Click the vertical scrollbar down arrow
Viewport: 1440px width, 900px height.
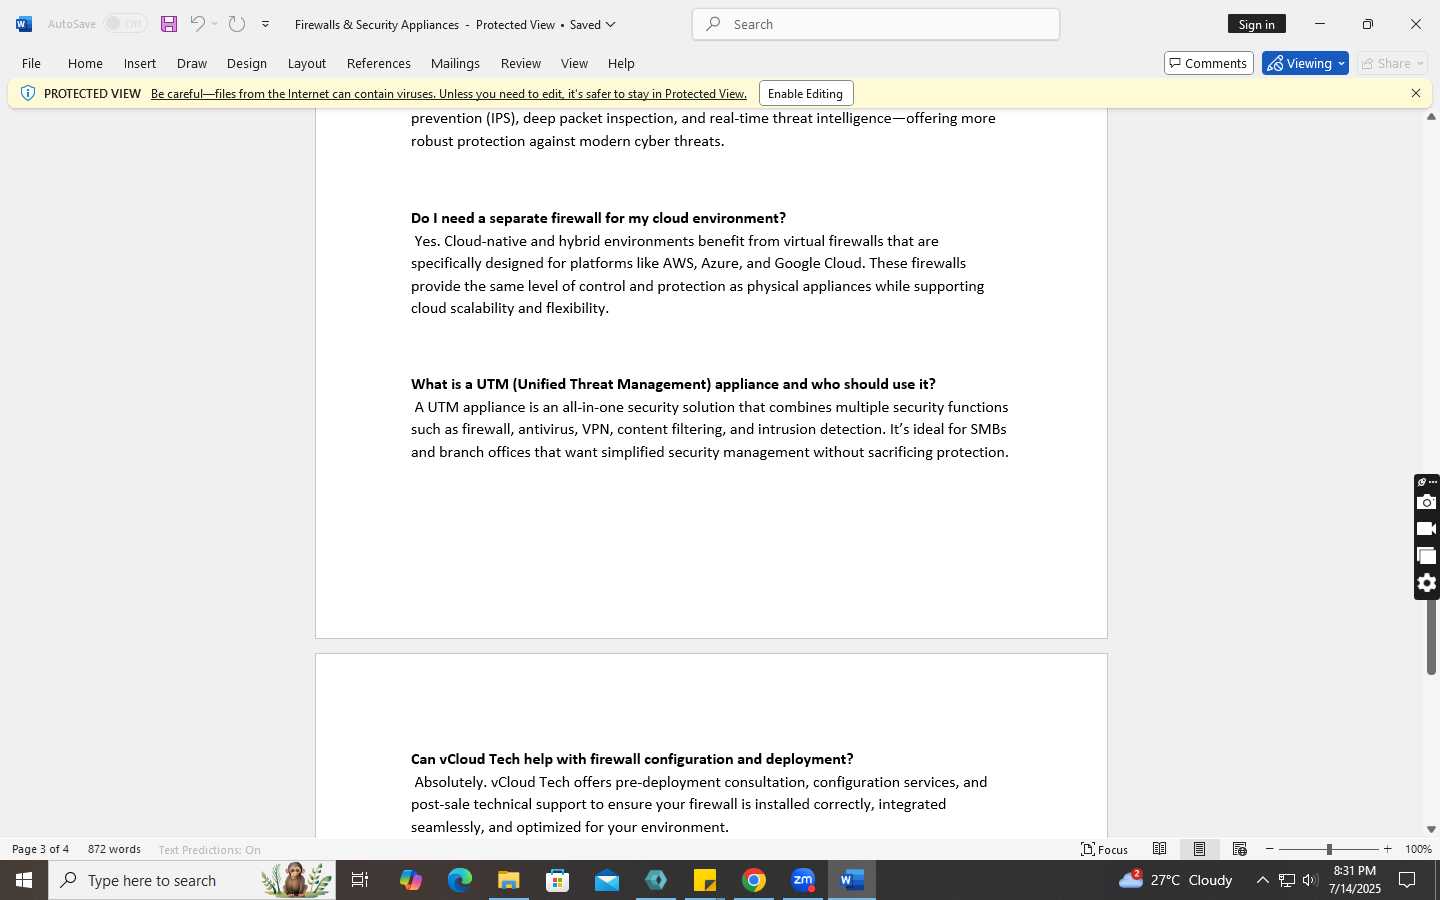click(x=1431, y=829)
